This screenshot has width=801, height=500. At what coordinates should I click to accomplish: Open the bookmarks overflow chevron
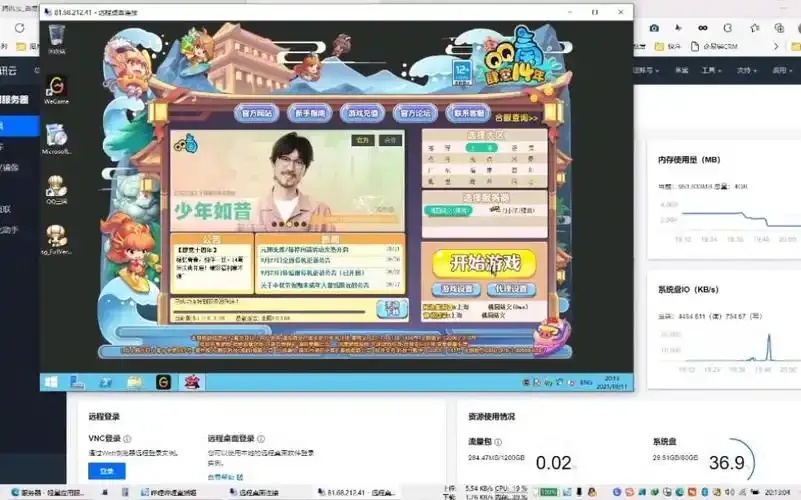pos(776,46)
